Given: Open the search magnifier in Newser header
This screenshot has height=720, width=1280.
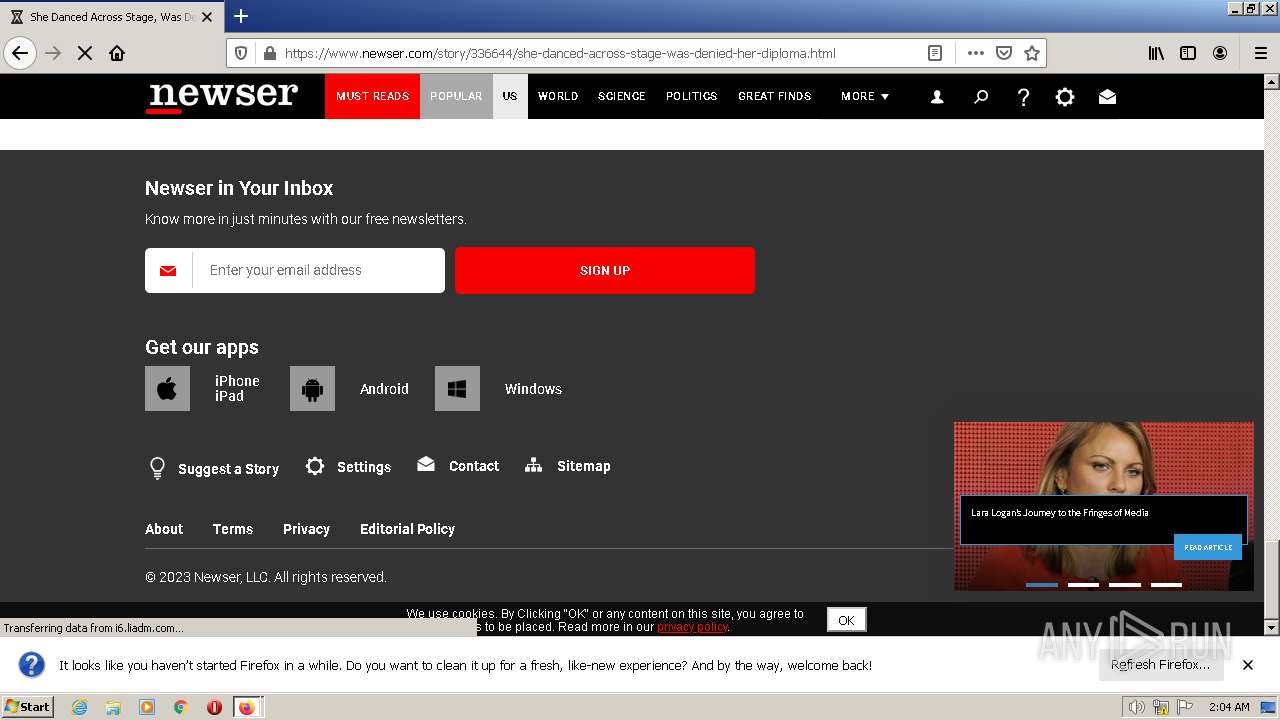Looking at the screenshot, I should tap(981, 97).
